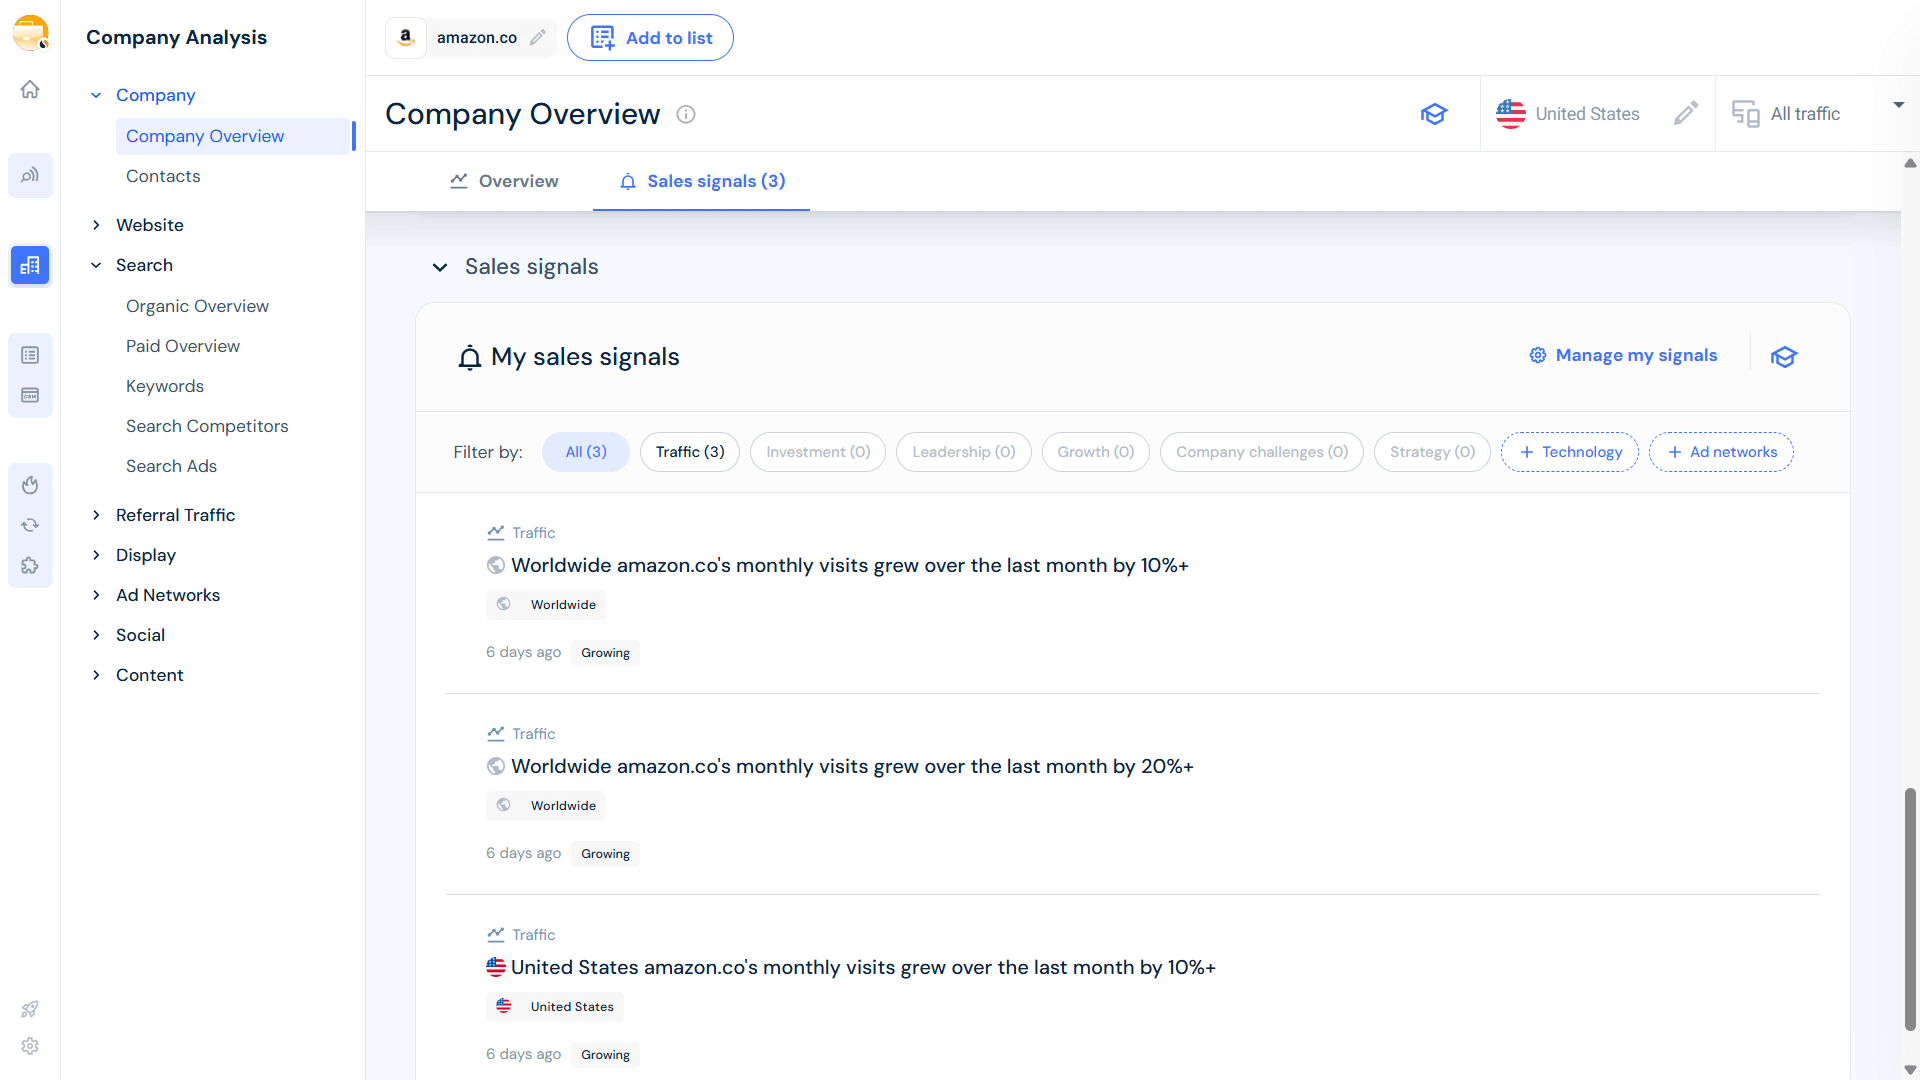Image resolution: width=1920 pixels, height=1080 pixels.
Task: Open the Home icon in sidebar
Action: tap(30, 89)
